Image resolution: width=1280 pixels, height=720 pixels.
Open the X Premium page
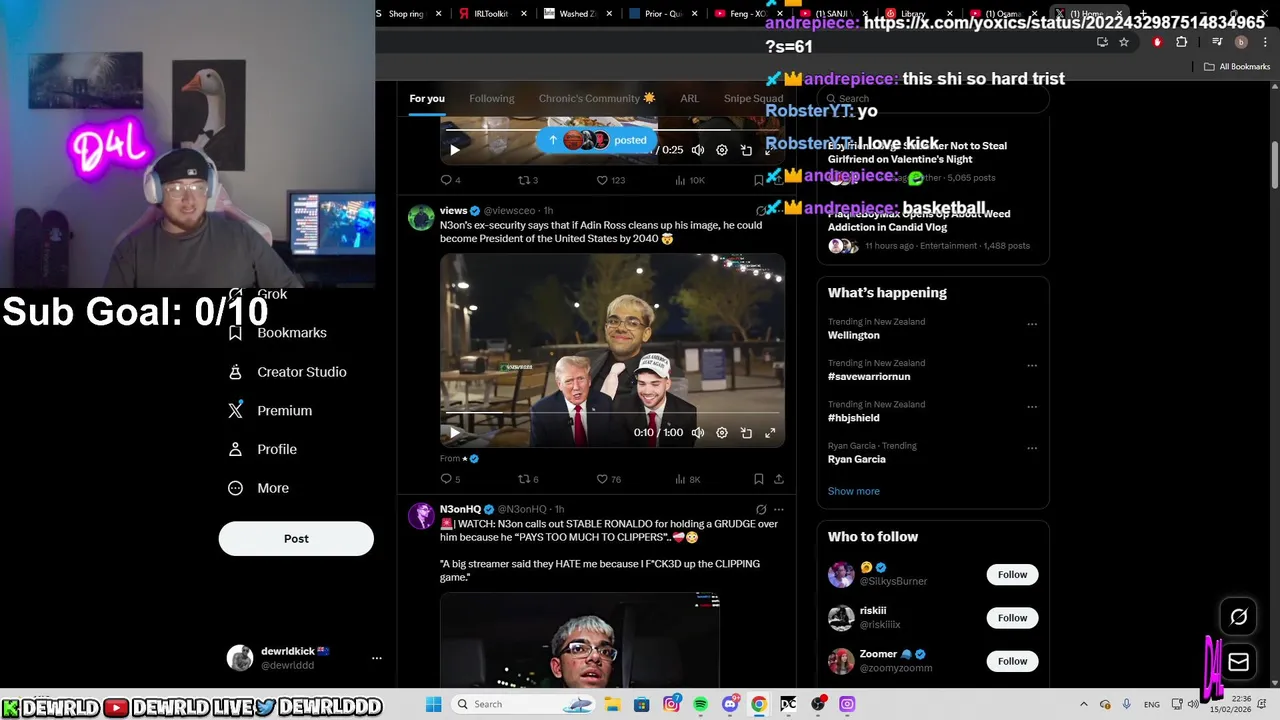point(270,411)
